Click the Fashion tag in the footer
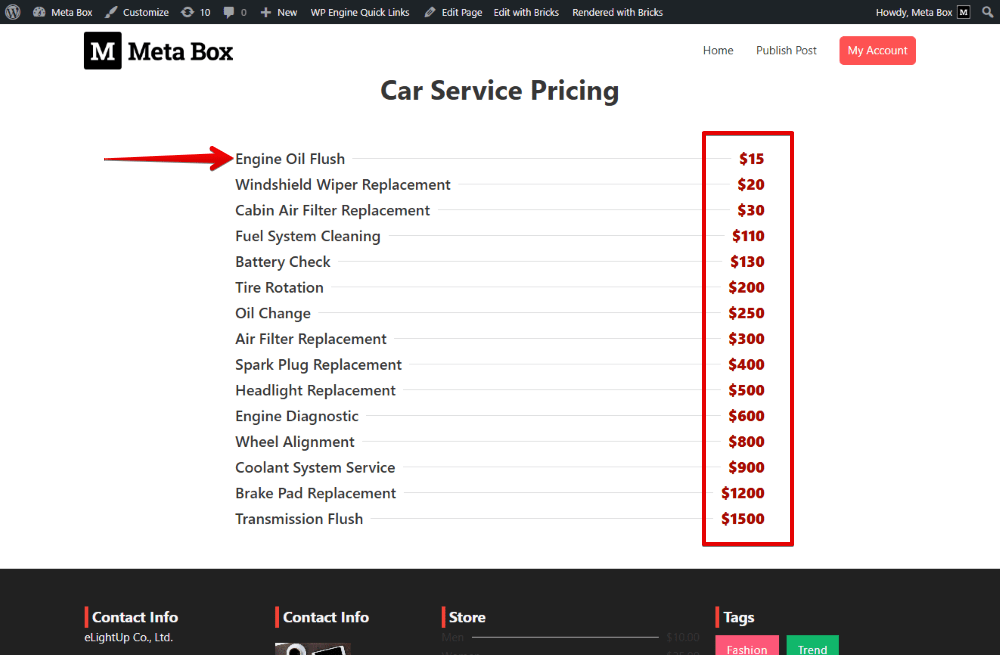The width and height of the screenshot is (1000, 655). click(747, 647)
